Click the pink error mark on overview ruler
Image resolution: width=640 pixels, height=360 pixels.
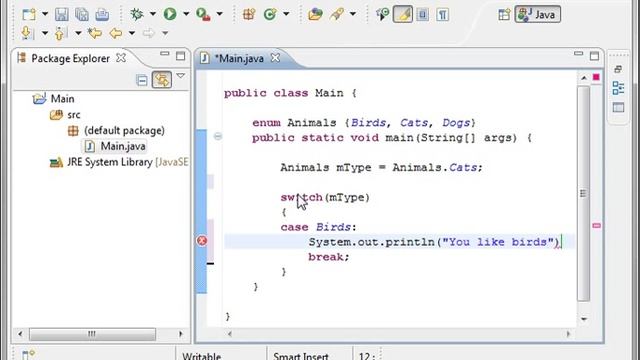point(596,226)
